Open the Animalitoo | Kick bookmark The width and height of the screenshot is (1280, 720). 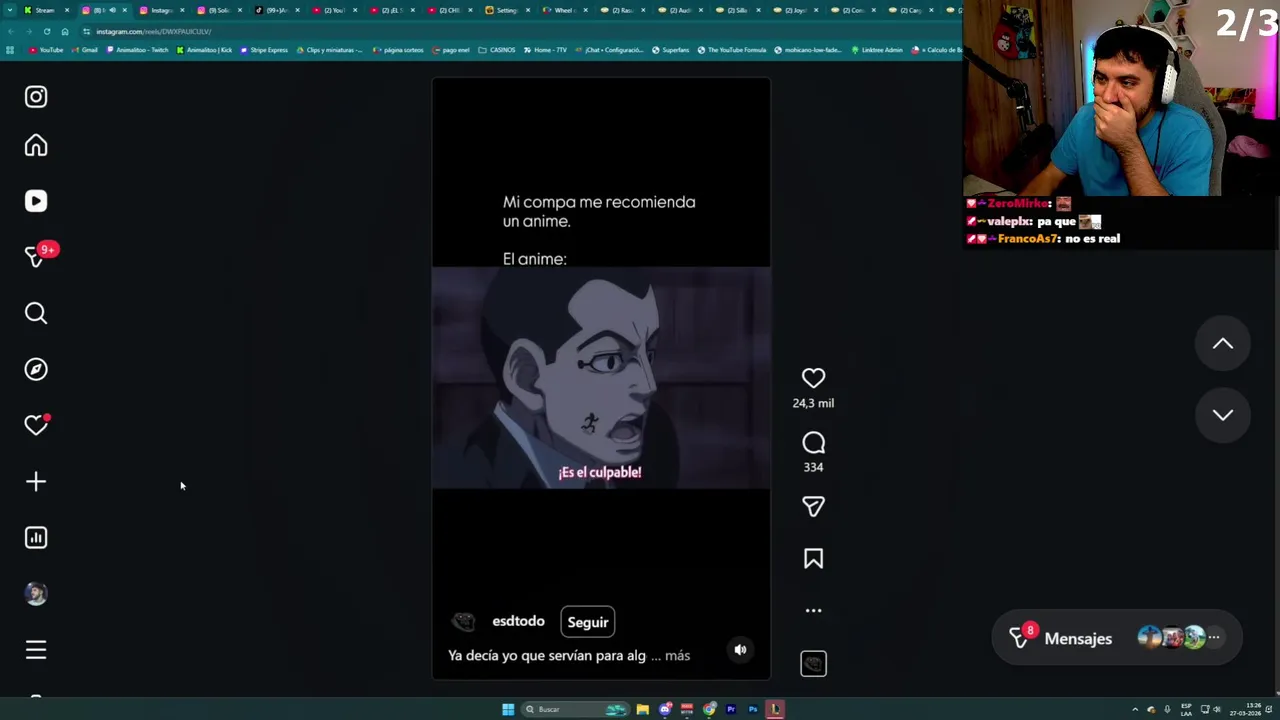point(204,50)
